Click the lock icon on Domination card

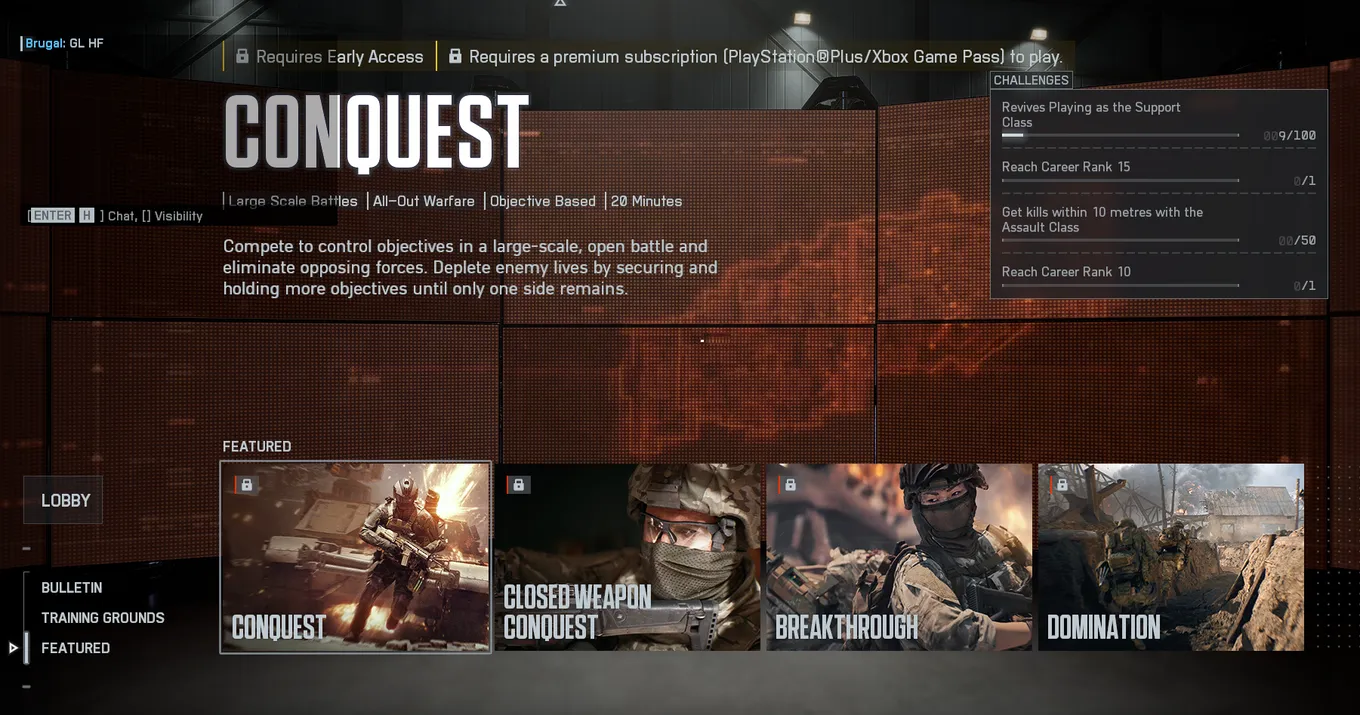pyautogui.click(x=1062, y=485)
